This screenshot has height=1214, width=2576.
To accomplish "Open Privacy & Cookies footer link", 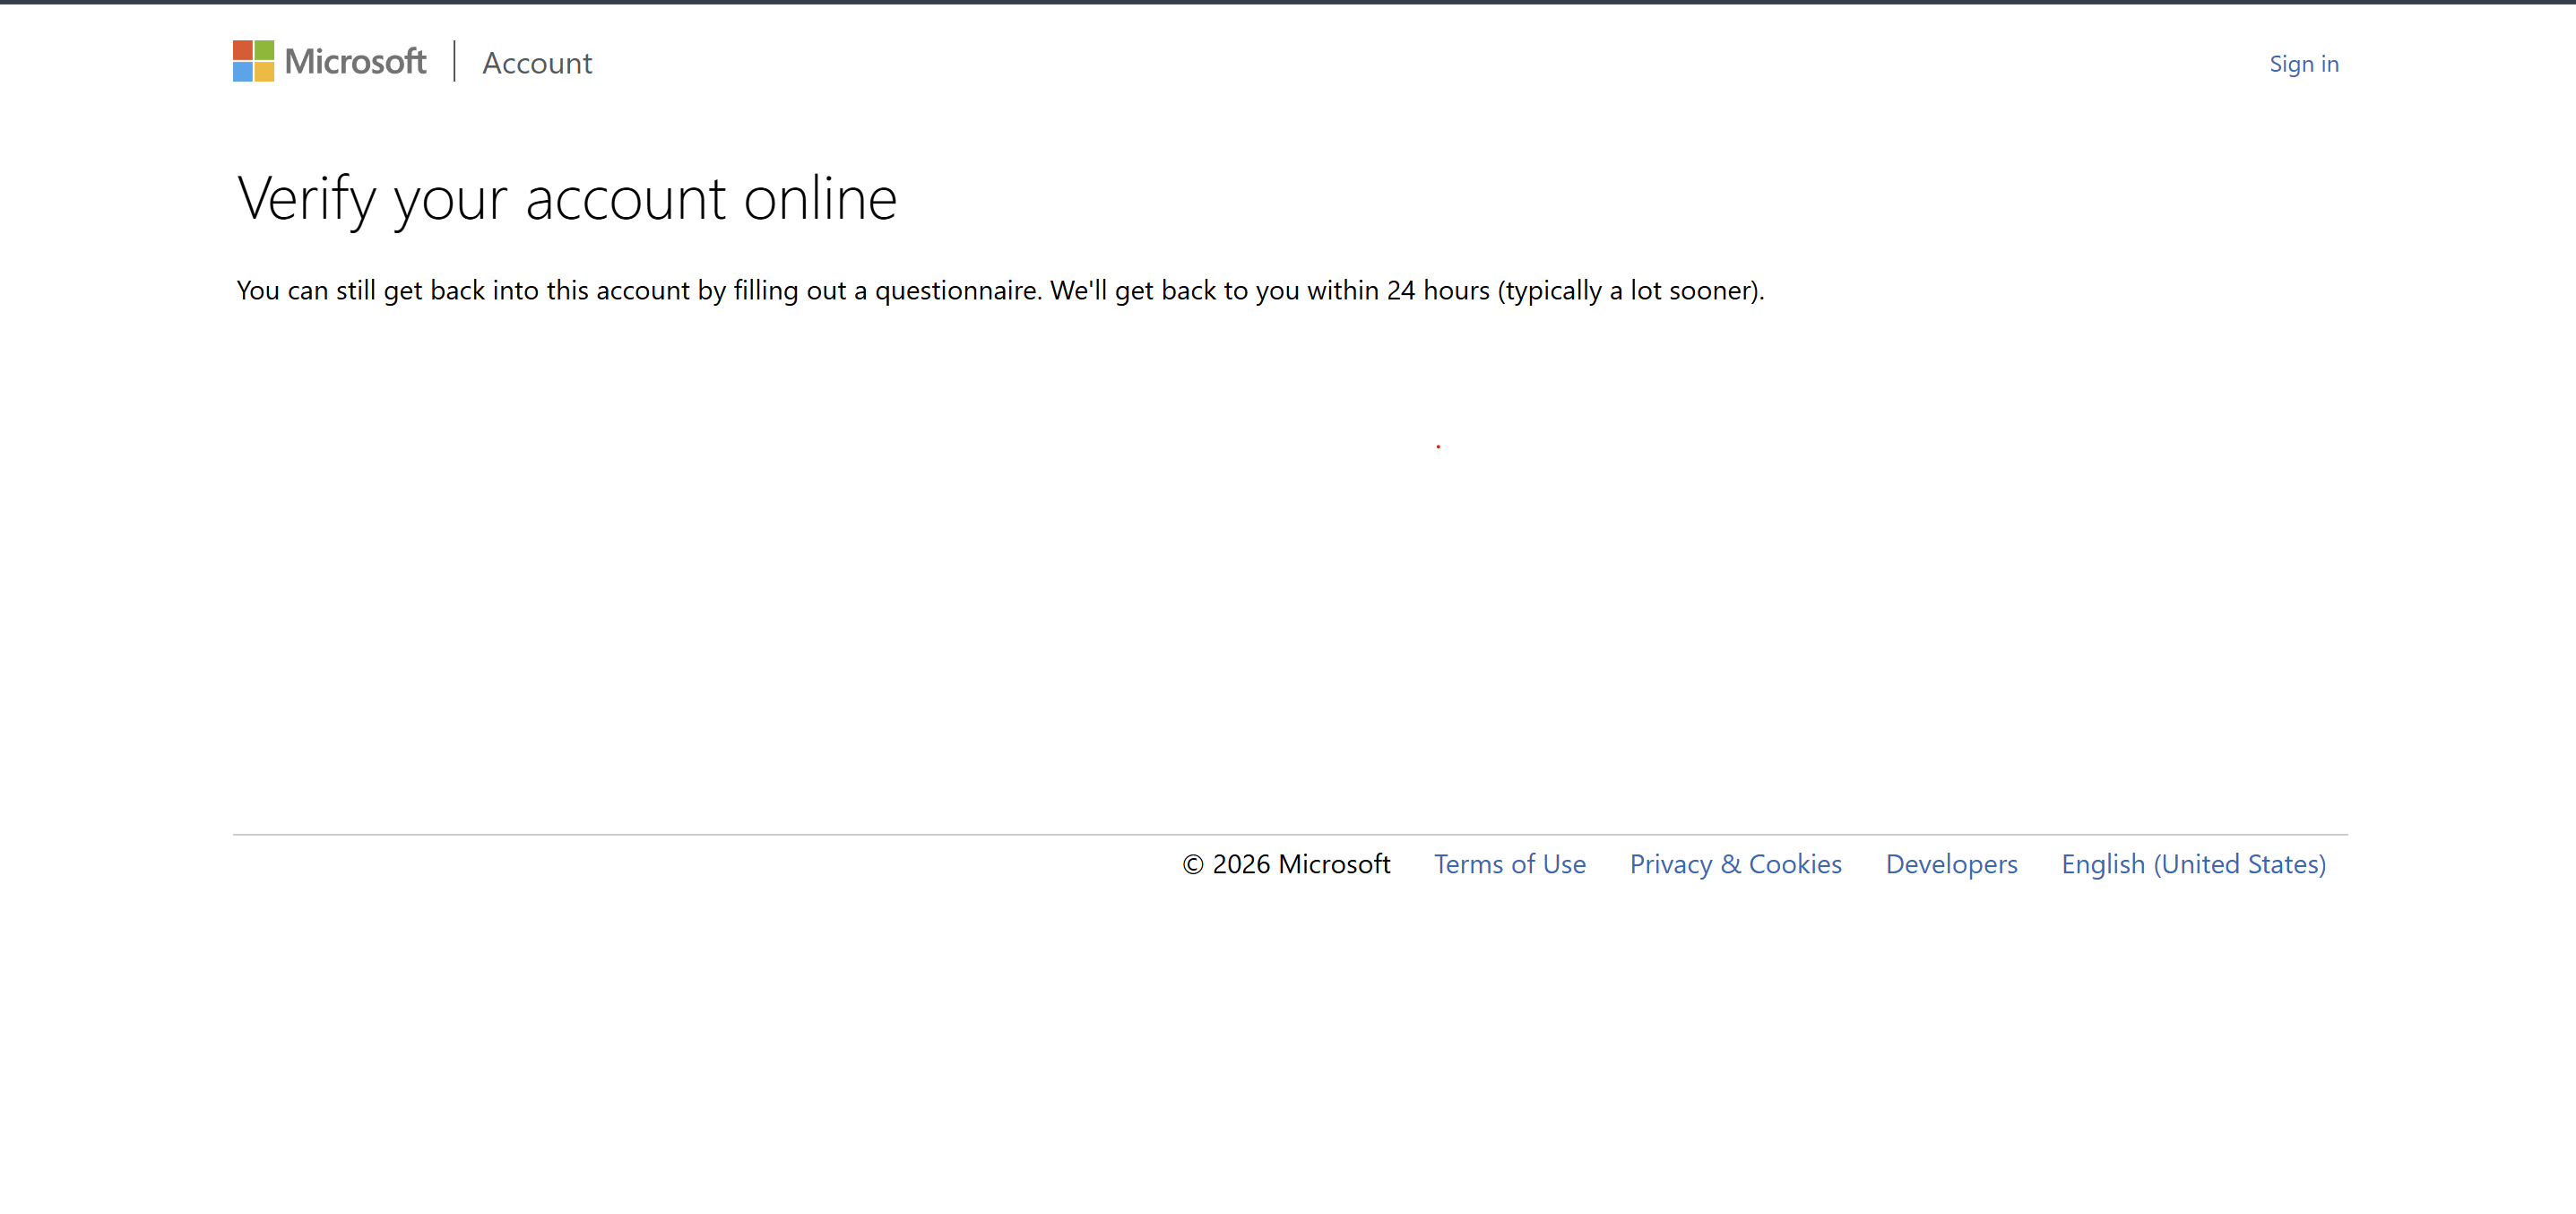I will click(x=1735, y=864).
